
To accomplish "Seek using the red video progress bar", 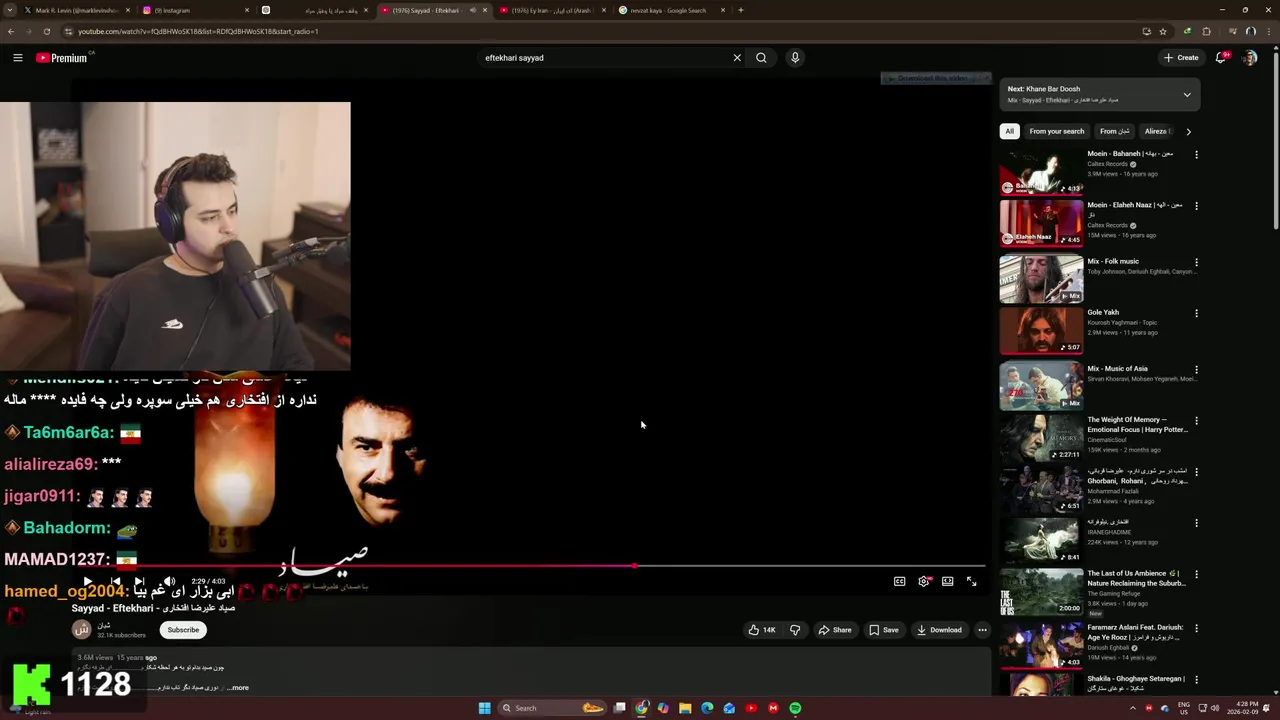I will (530, 566).
